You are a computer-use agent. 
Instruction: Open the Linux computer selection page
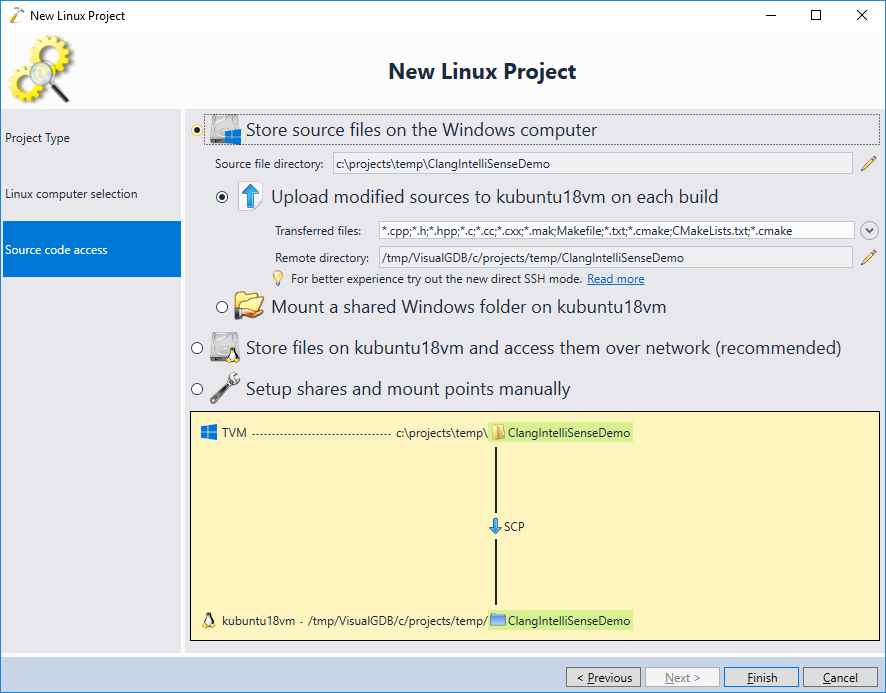[x=92, y=194]
